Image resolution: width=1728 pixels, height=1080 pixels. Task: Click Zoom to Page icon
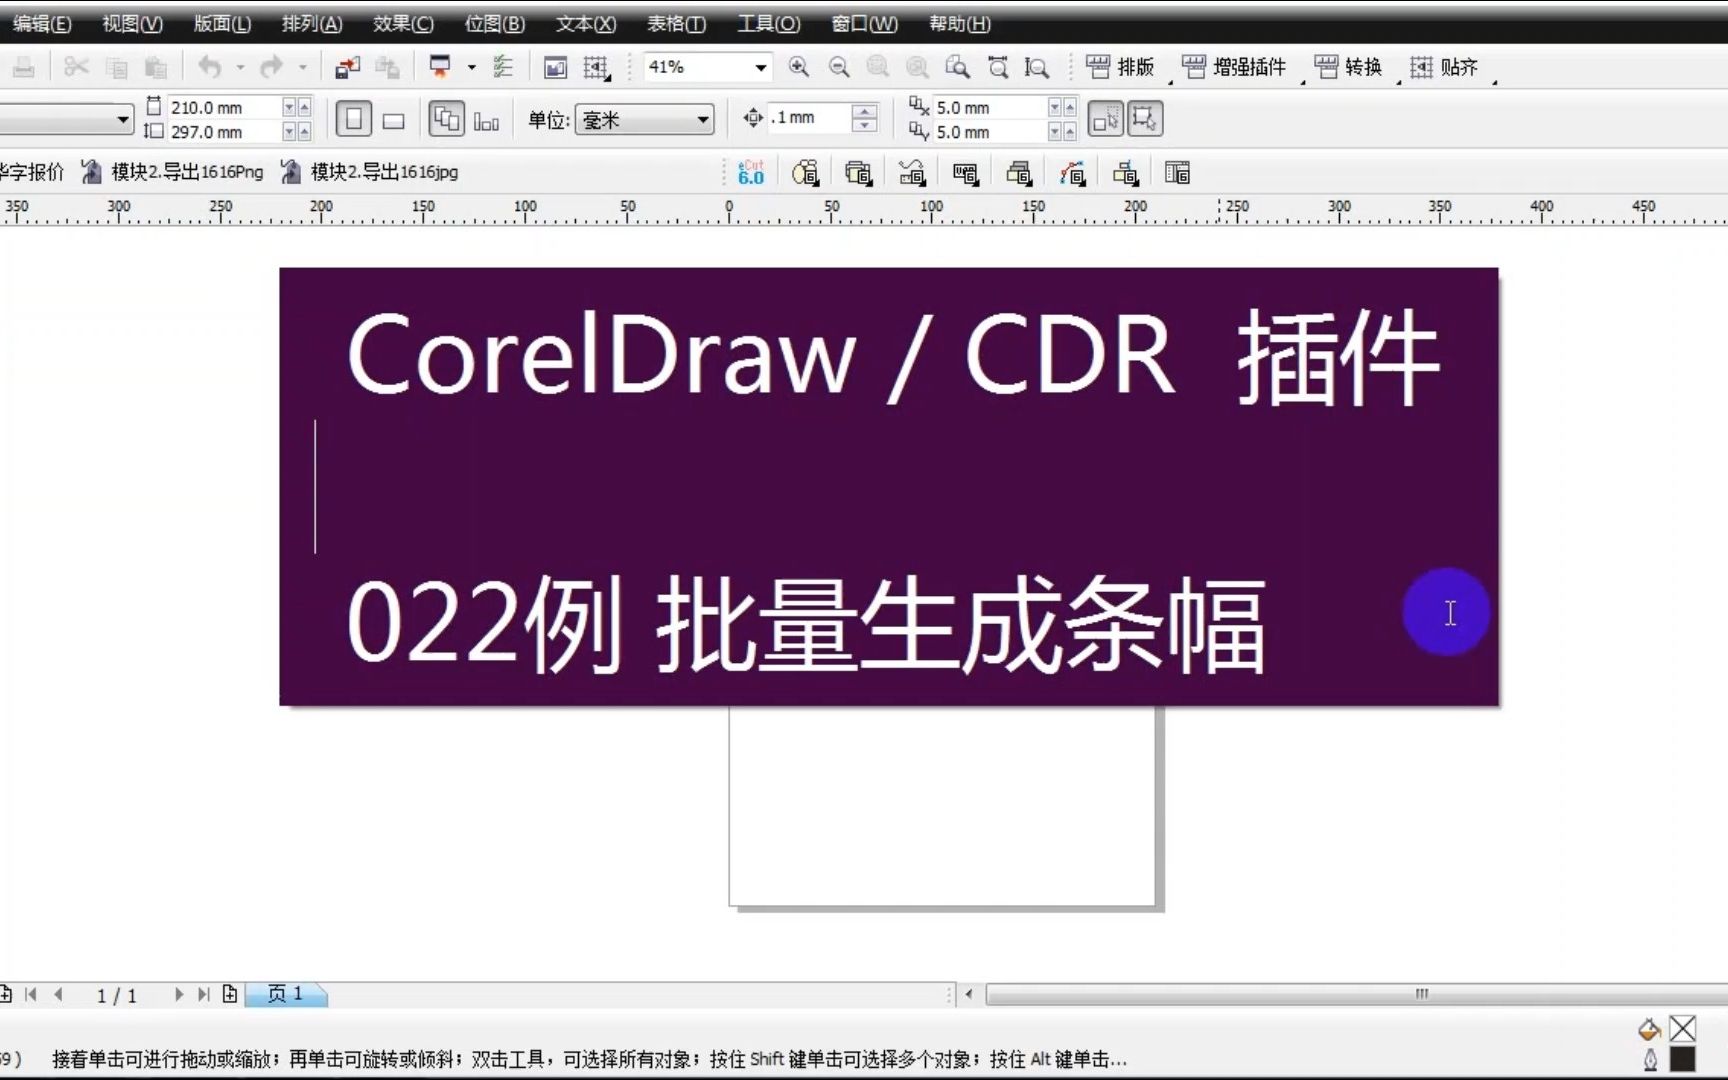pyautogui.click(x=957, y=67)
